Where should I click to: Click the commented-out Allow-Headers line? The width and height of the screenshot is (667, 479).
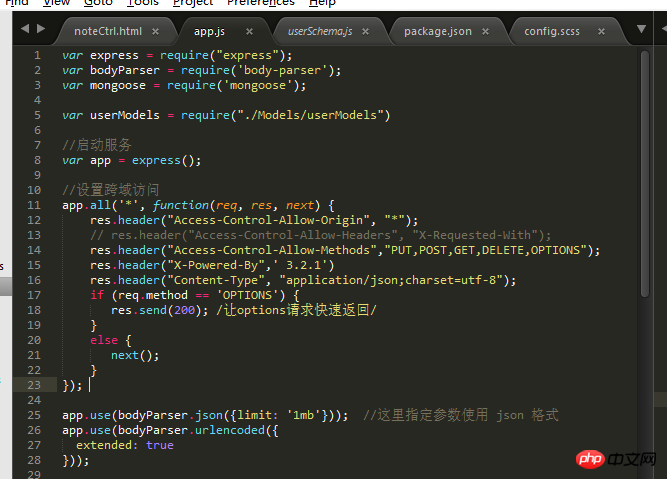click(321, 235)
